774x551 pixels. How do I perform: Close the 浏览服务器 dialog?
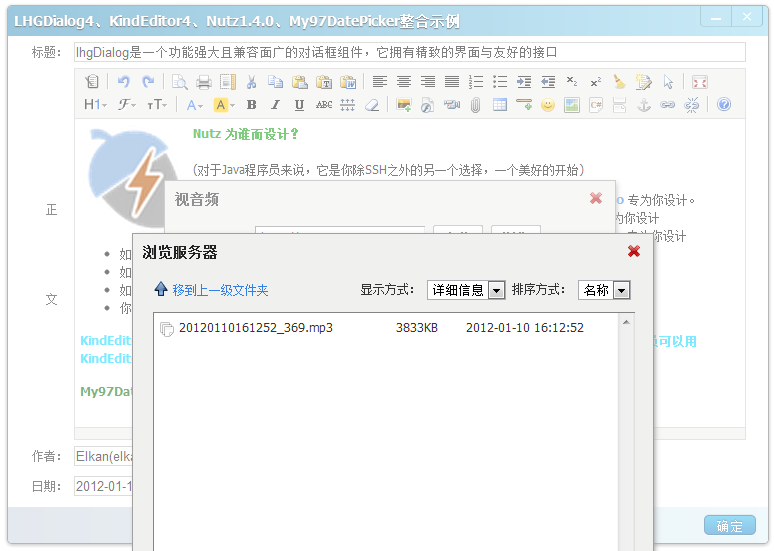point(634,251)
